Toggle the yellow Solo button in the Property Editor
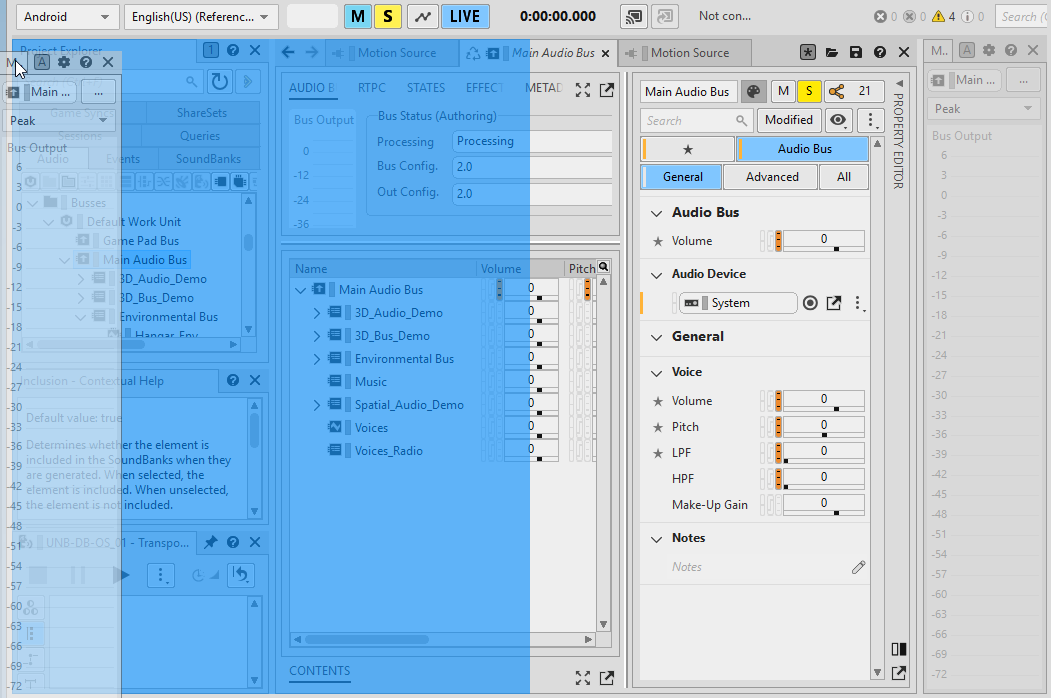Image resolution: width=1051 pixels, height=698 pixels. tap(809, 91)
